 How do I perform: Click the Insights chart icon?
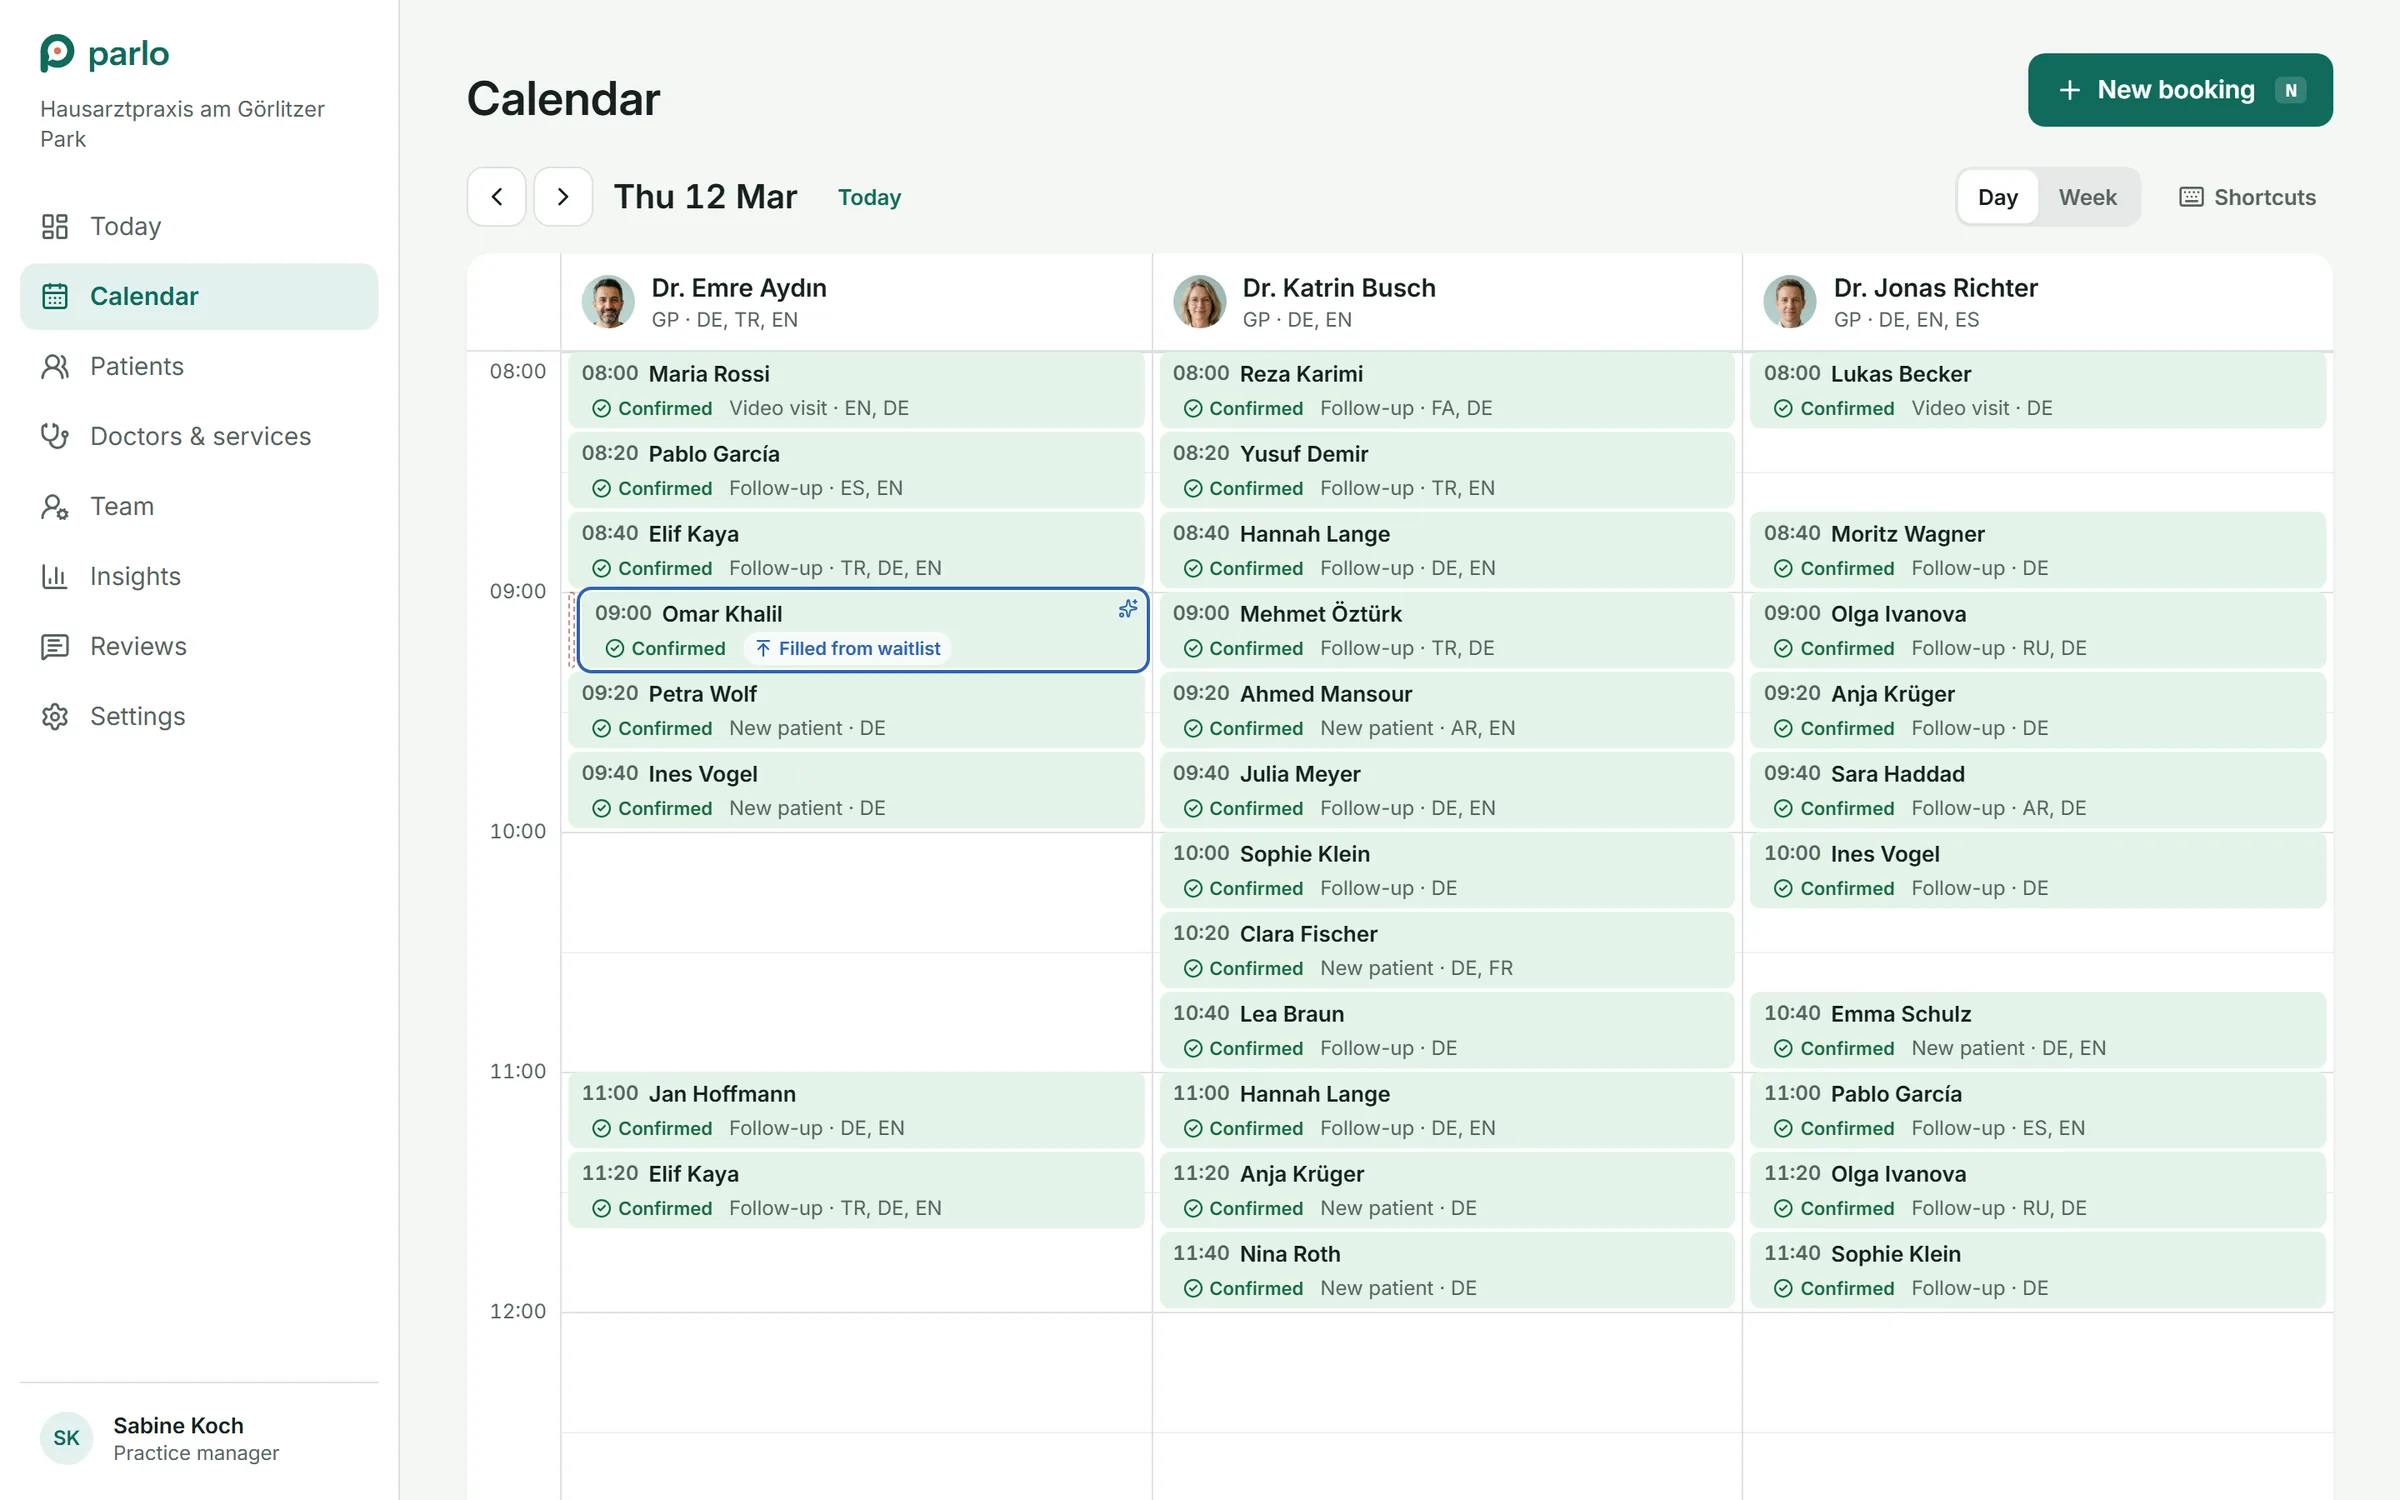(x=55, y=577)
